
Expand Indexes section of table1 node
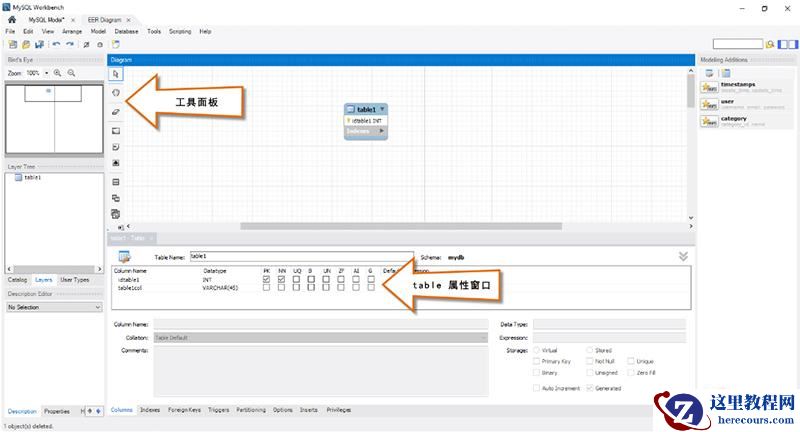382,132
